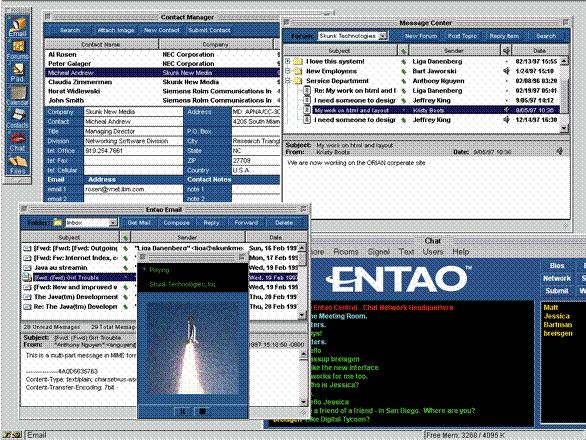Select contact Claudia Zimmerman

point(162,82)
